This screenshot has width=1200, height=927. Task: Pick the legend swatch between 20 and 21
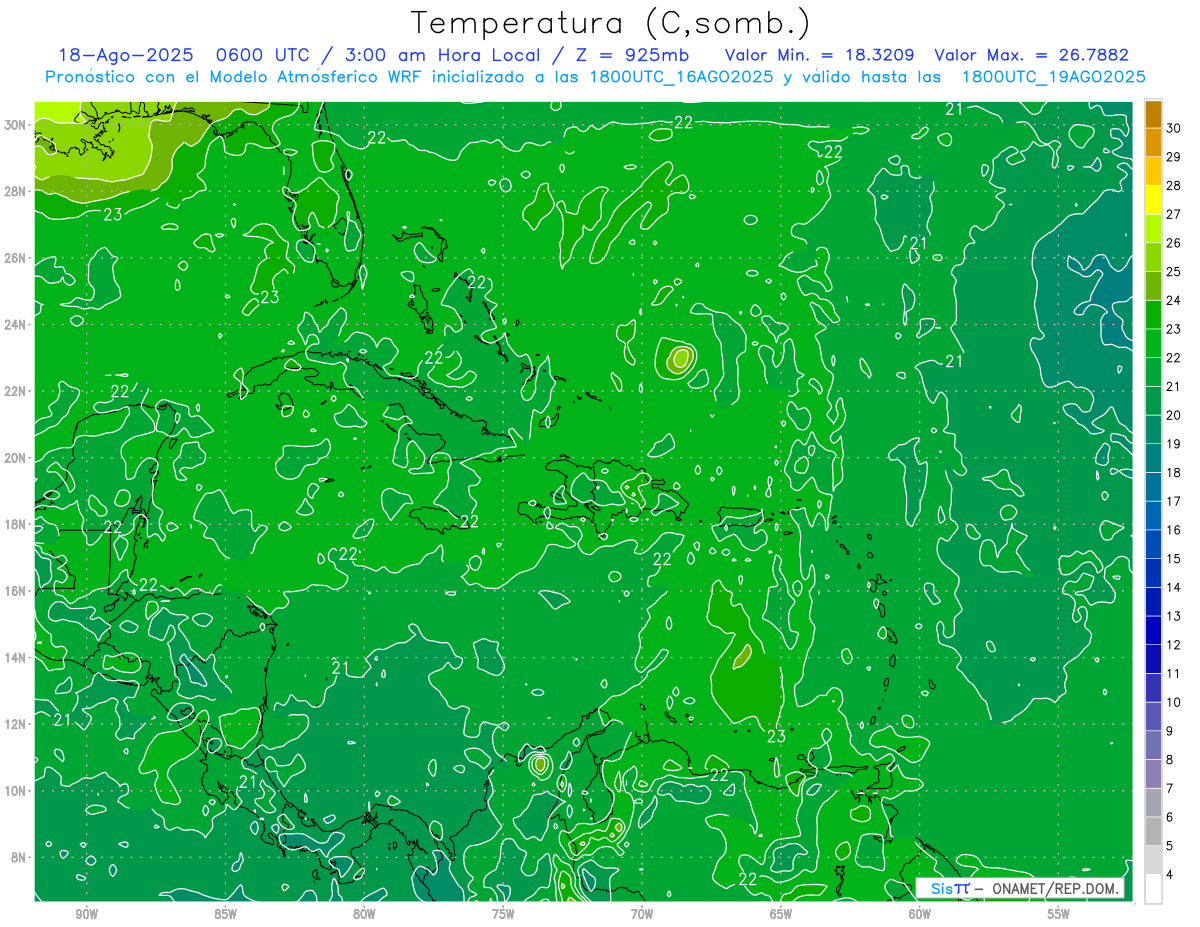[1153, 401]
